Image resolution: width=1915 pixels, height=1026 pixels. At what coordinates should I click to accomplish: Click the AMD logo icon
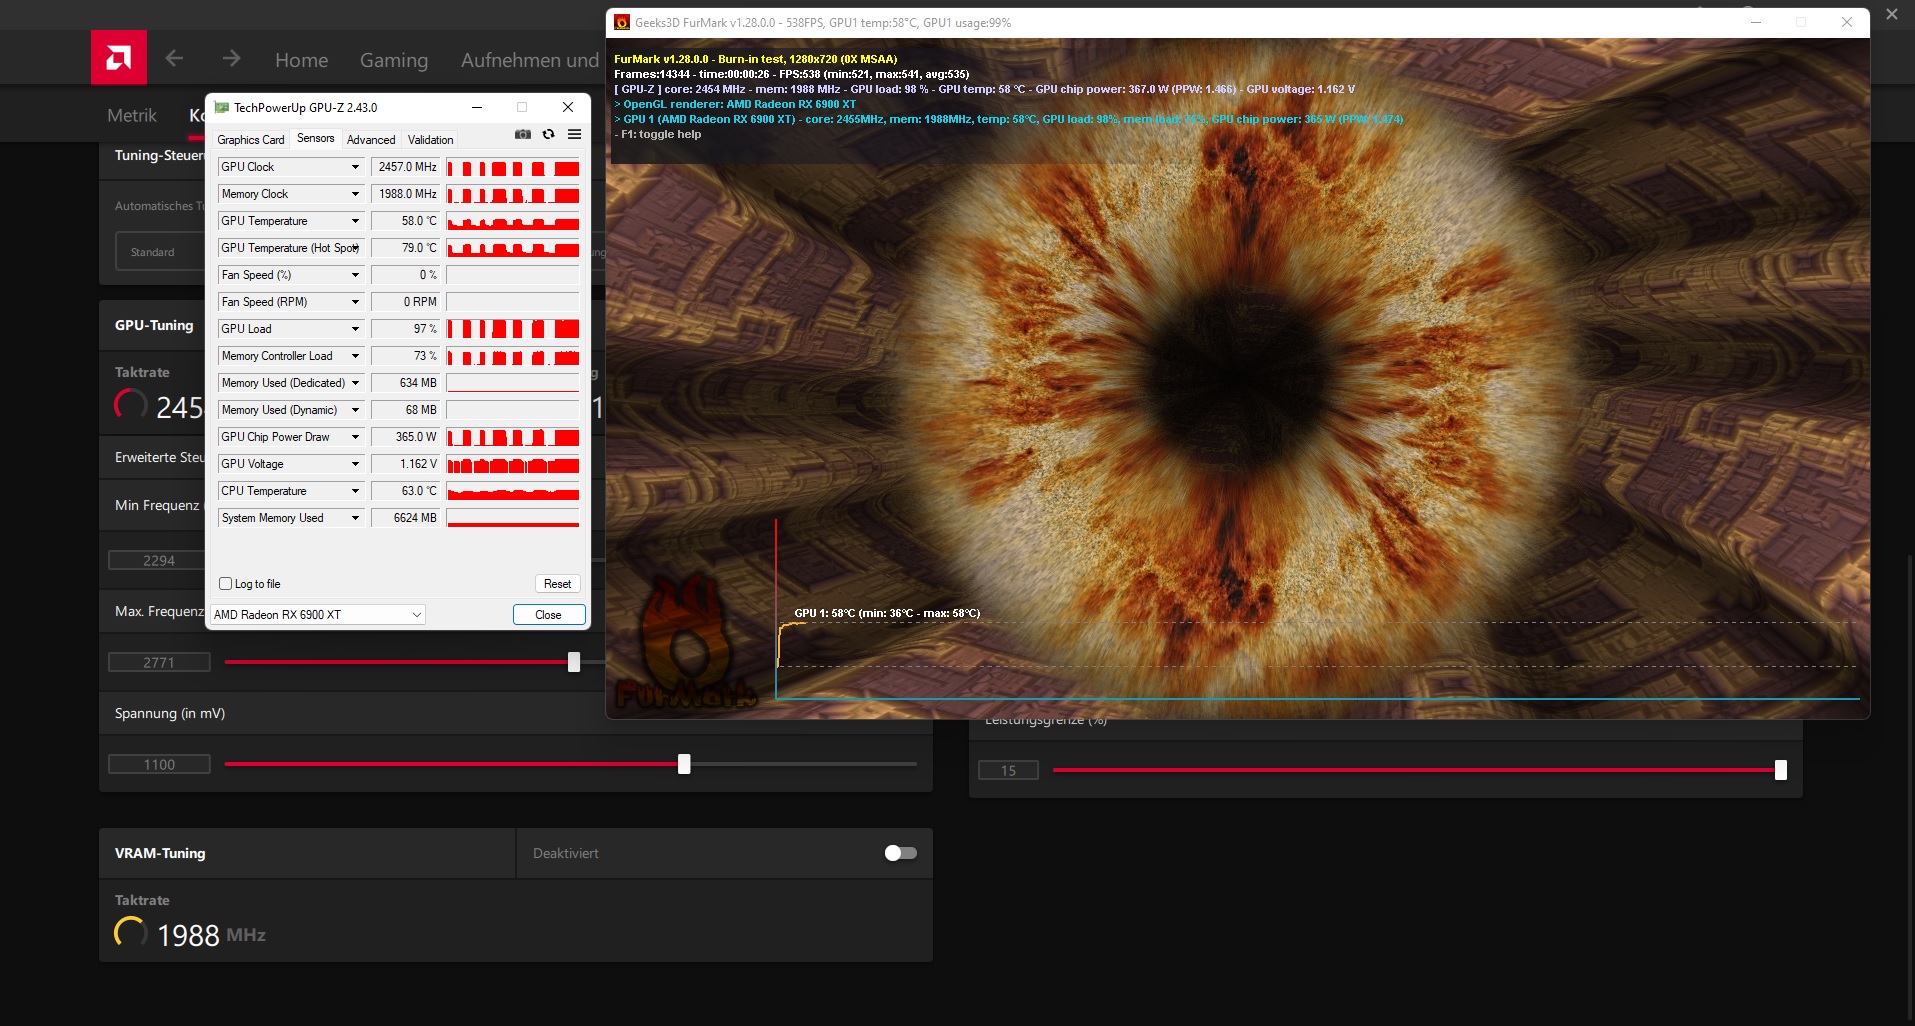tap(119, 57)
